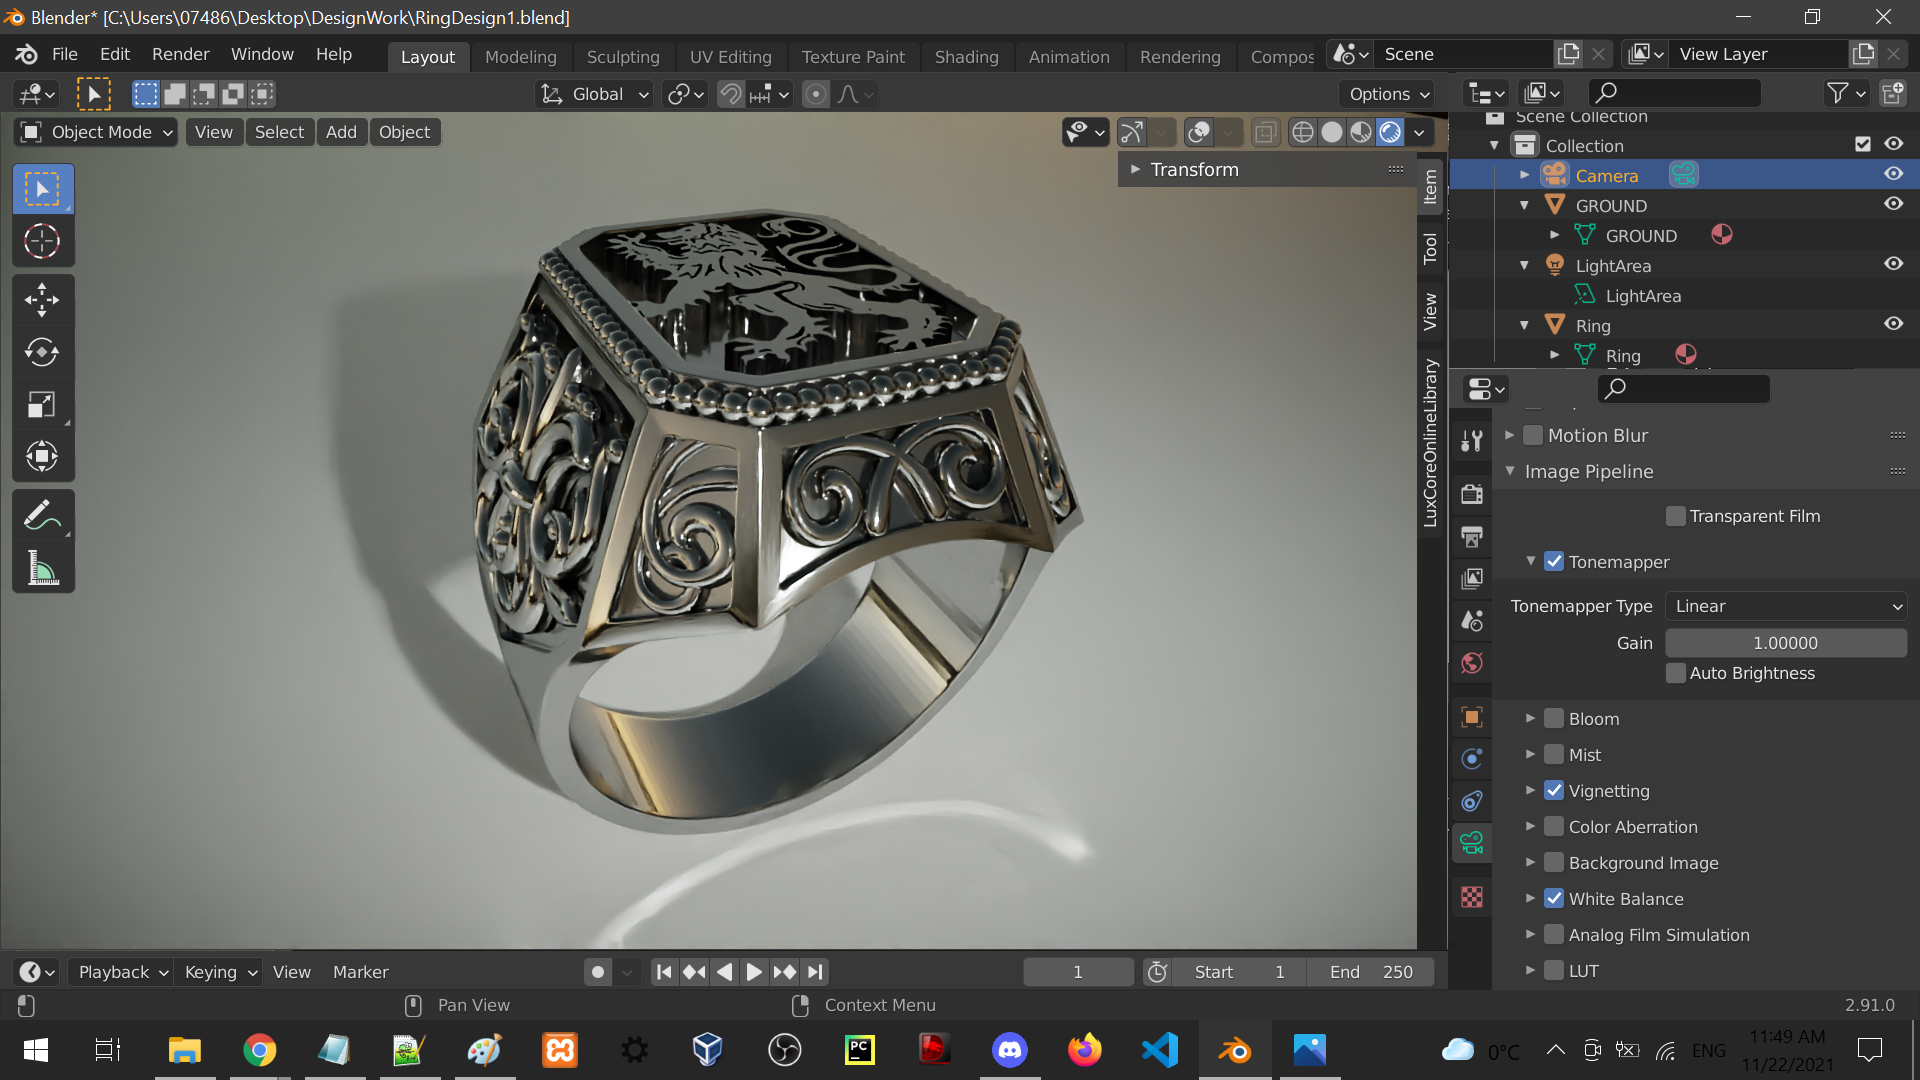Switch to the Shading workspace tab
The width and height of the screenshot is (1920, 1080).
(966, 57)
